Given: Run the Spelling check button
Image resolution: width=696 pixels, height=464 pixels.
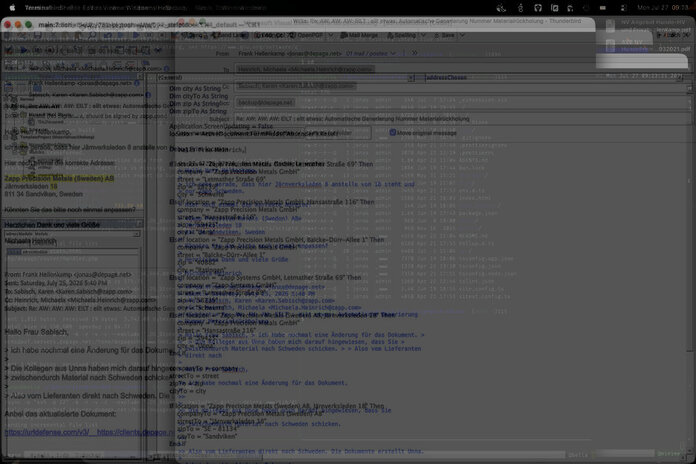Looking at the screenshot, I should click(401, 35).
